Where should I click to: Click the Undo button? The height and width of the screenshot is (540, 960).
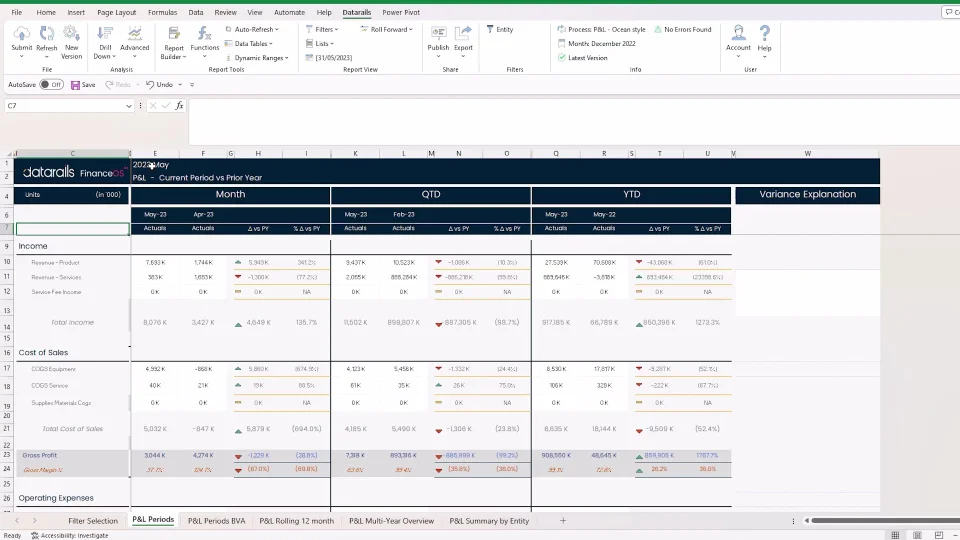coord(160,85)
